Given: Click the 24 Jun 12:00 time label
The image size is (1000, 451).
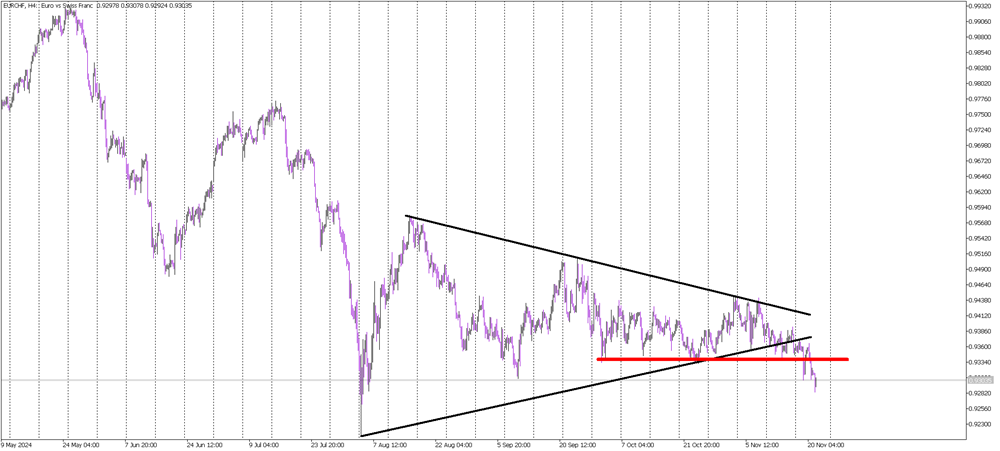Looking at the screenshot, I should click(205, 445).
